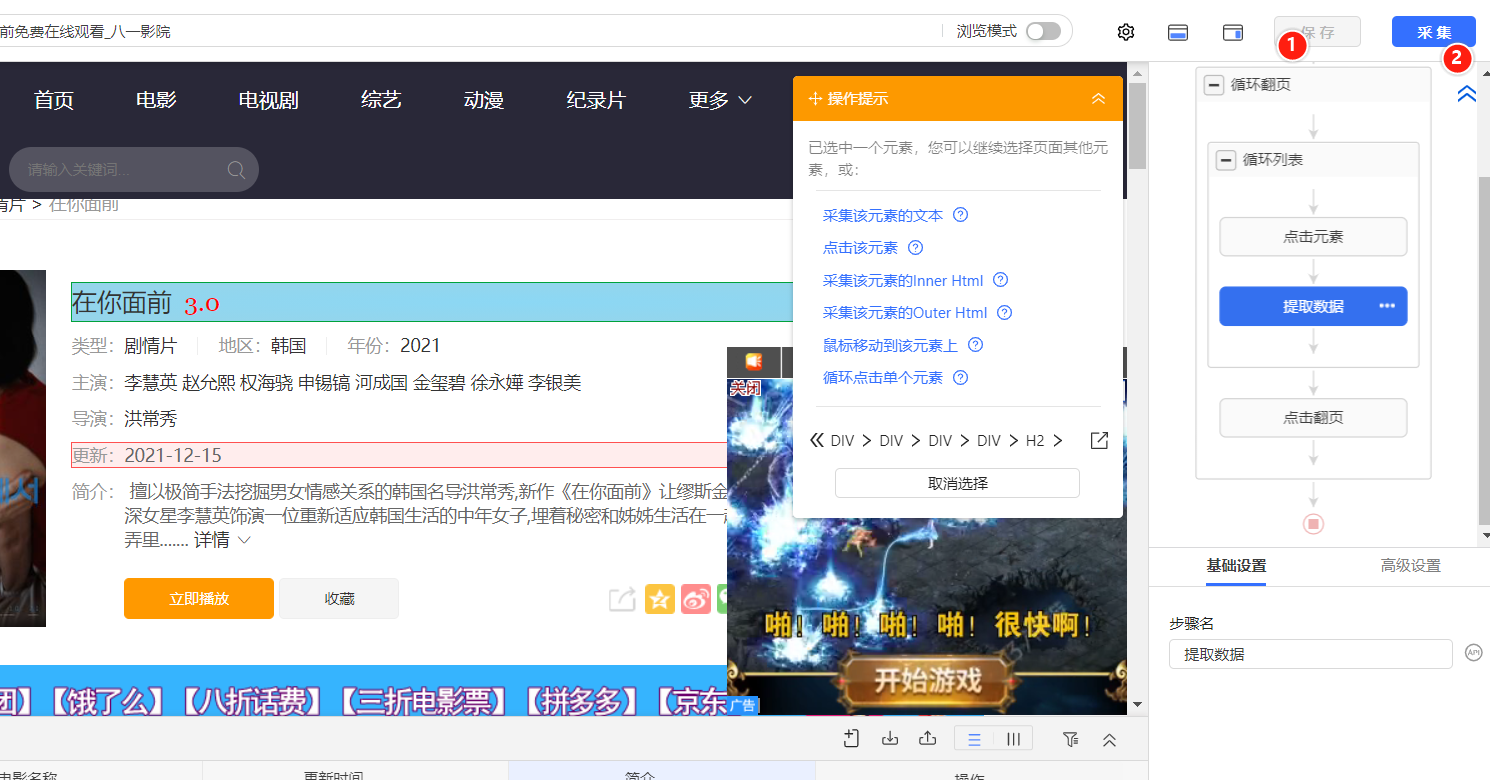Click the 取消选择 button
The height and width of the screenshot is (780, 1490).
point(957,483)
